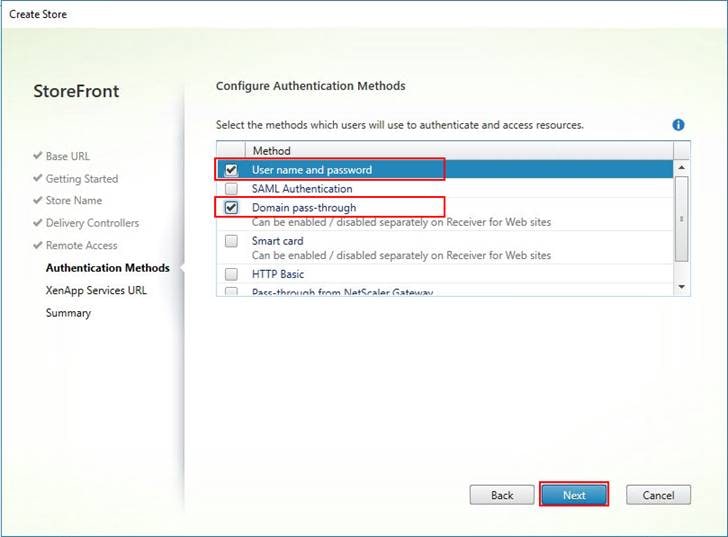This screenshot has width=728, height=537.
Task: Click the Cancel button
Action: point(658,495)
